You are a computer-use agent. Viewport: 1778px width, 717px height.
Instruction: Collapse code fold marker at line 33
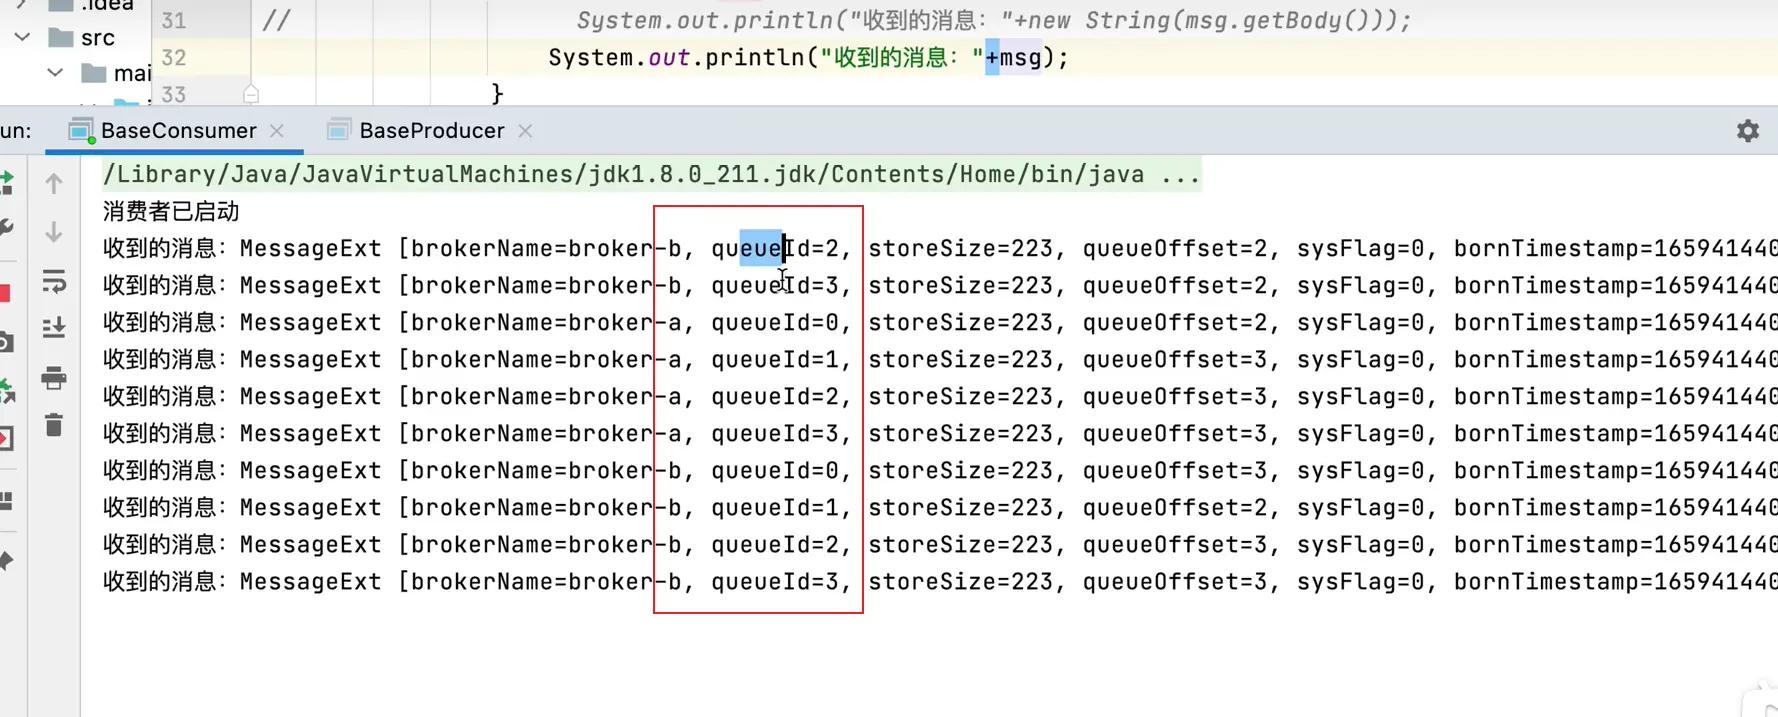click(251, 94)
